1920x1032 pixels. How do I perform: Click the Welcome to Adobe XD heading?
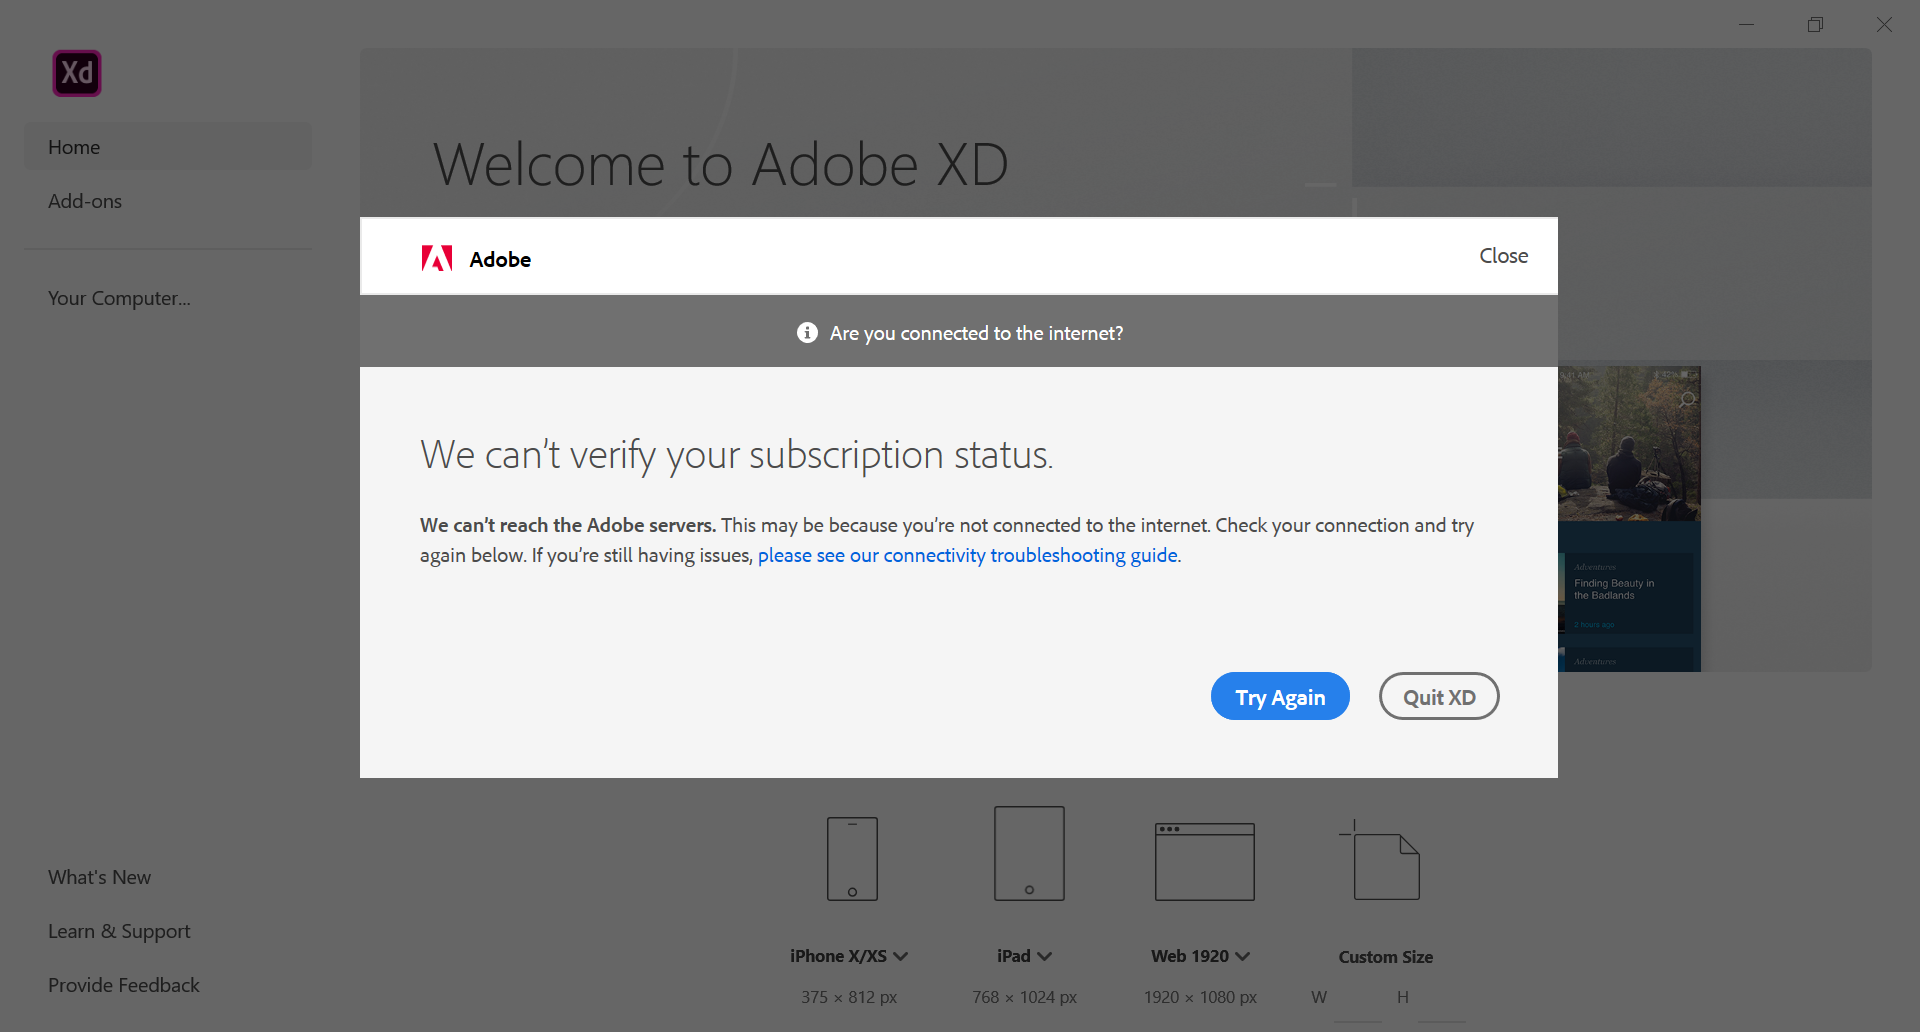pos(720,164)
